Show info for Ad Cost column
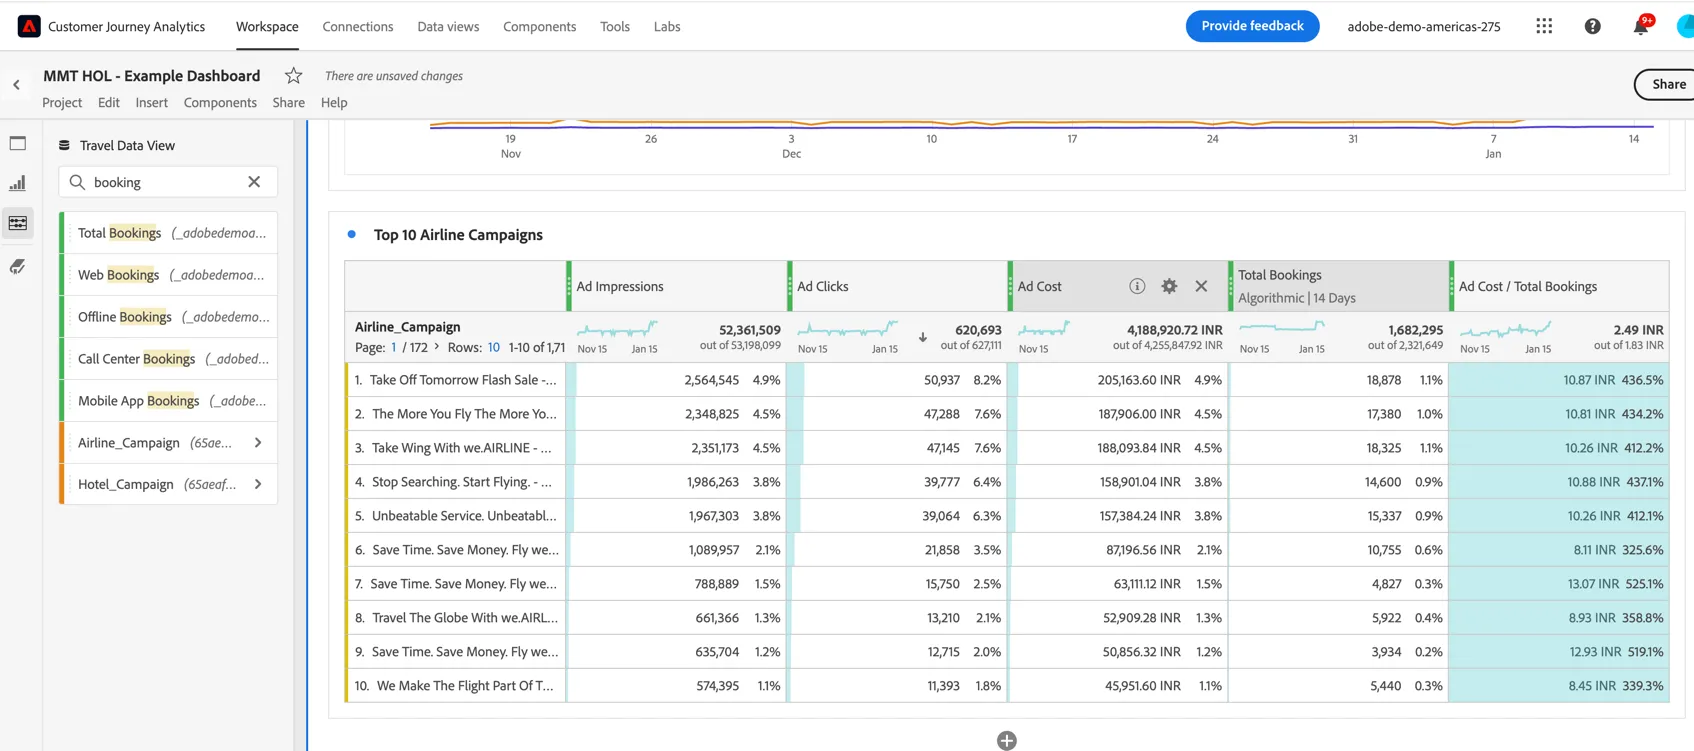The height and width of the screenshot is (751, 1694). click(x=1137, y=286)
